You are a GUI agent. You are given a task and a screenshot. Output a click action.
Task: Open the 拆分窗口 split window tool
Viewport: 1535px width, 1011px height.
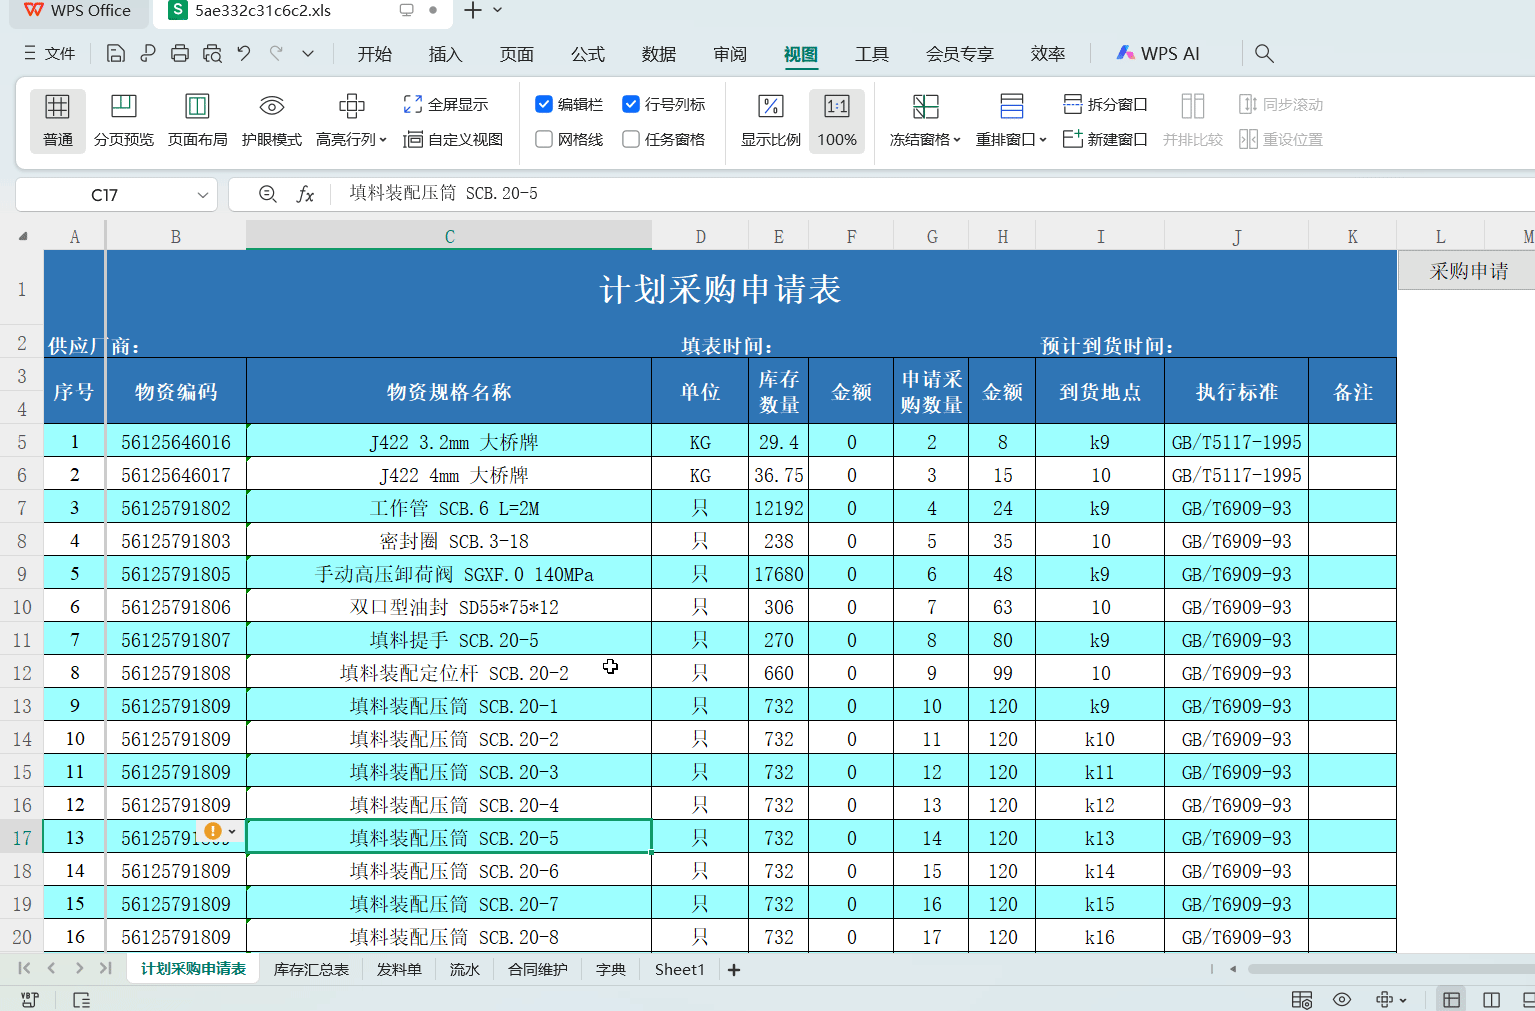[1104, 103]
